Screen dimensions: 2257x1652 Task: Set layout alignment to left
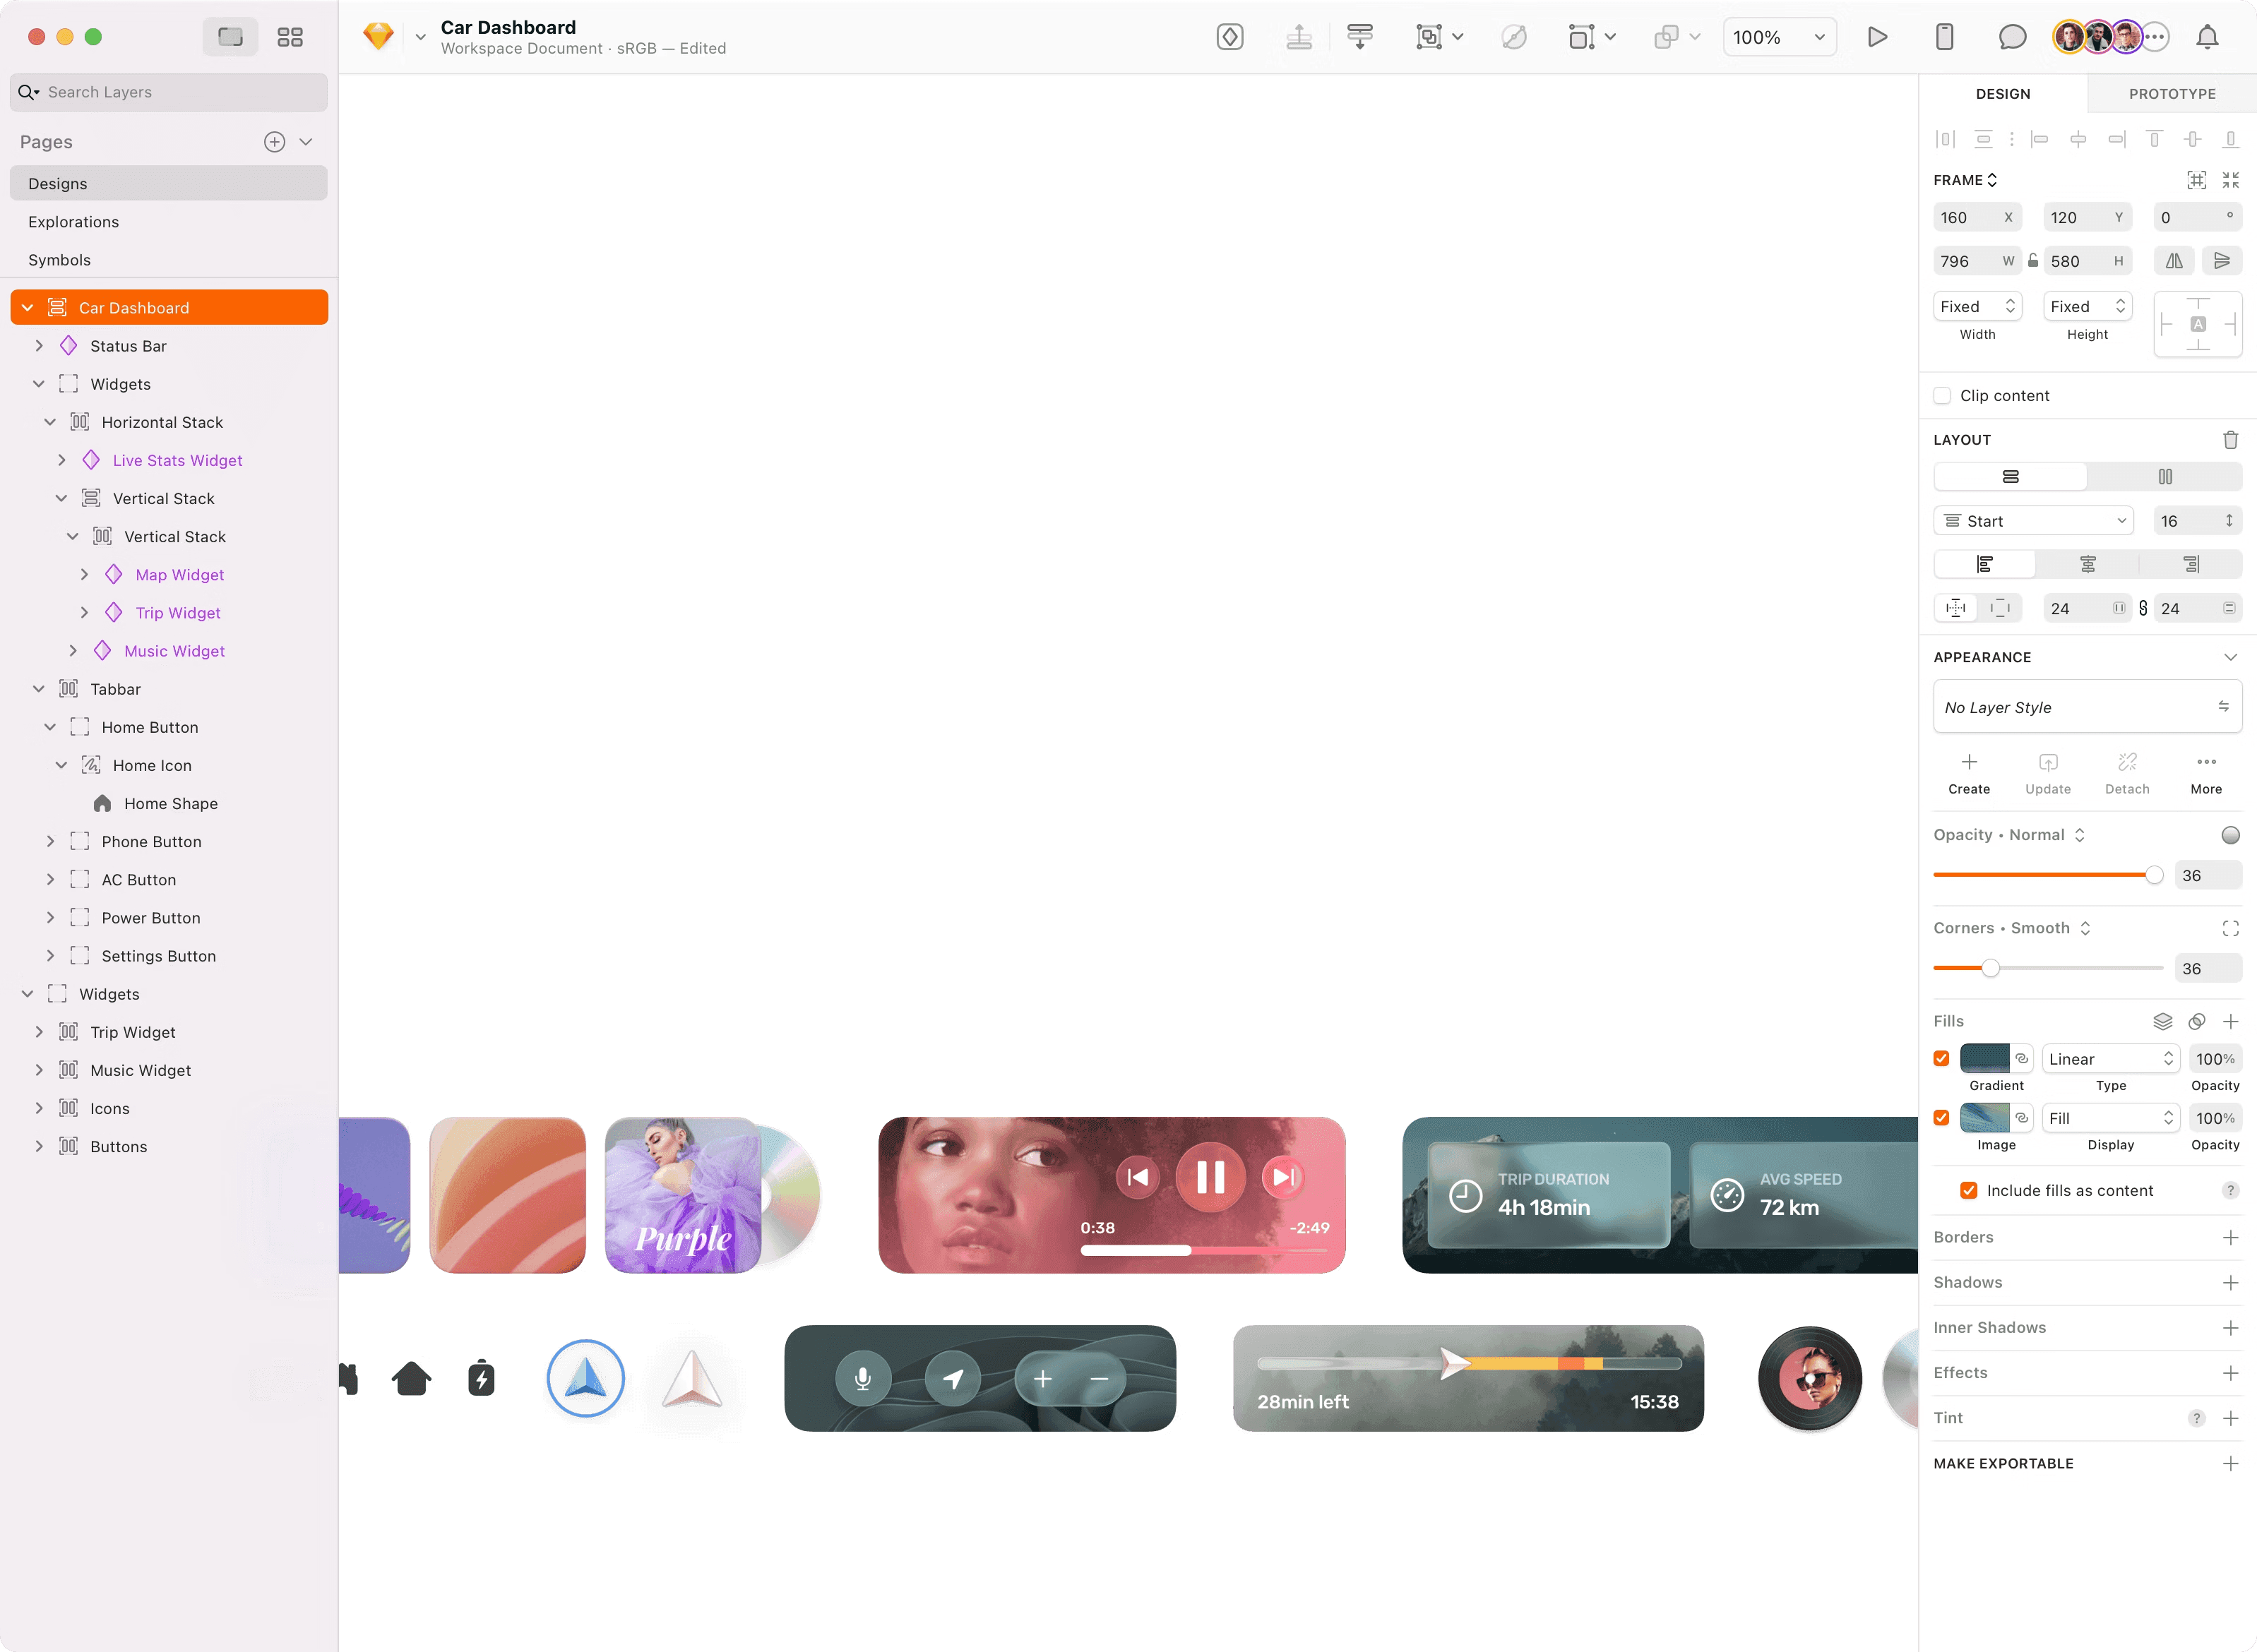1985,565
